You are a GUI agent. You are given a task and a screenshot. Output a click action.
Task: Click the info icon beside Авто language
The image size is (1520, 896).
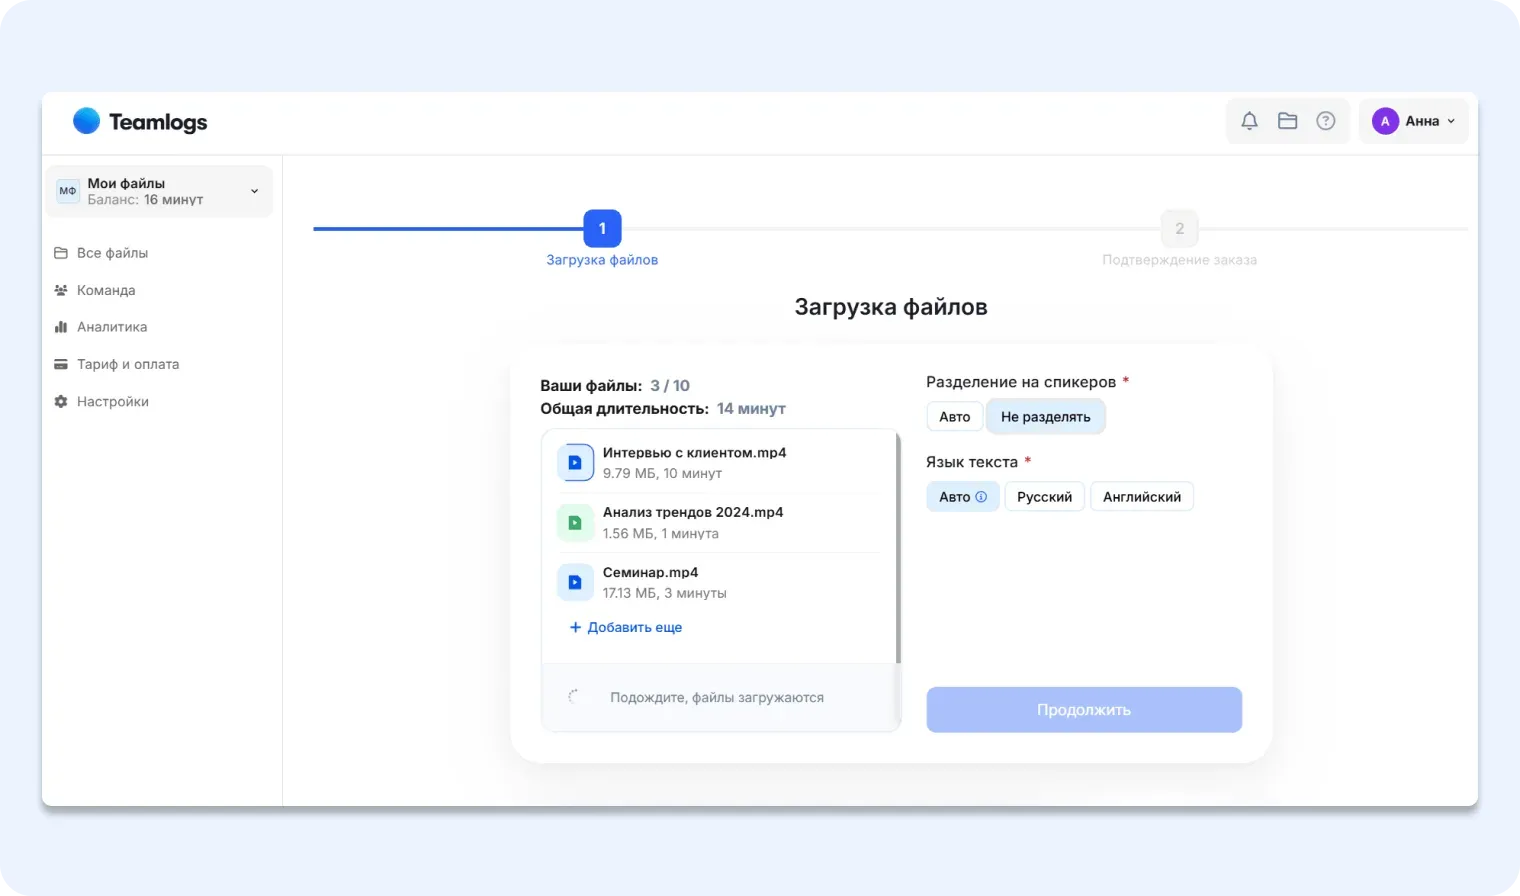click(981, 497)
